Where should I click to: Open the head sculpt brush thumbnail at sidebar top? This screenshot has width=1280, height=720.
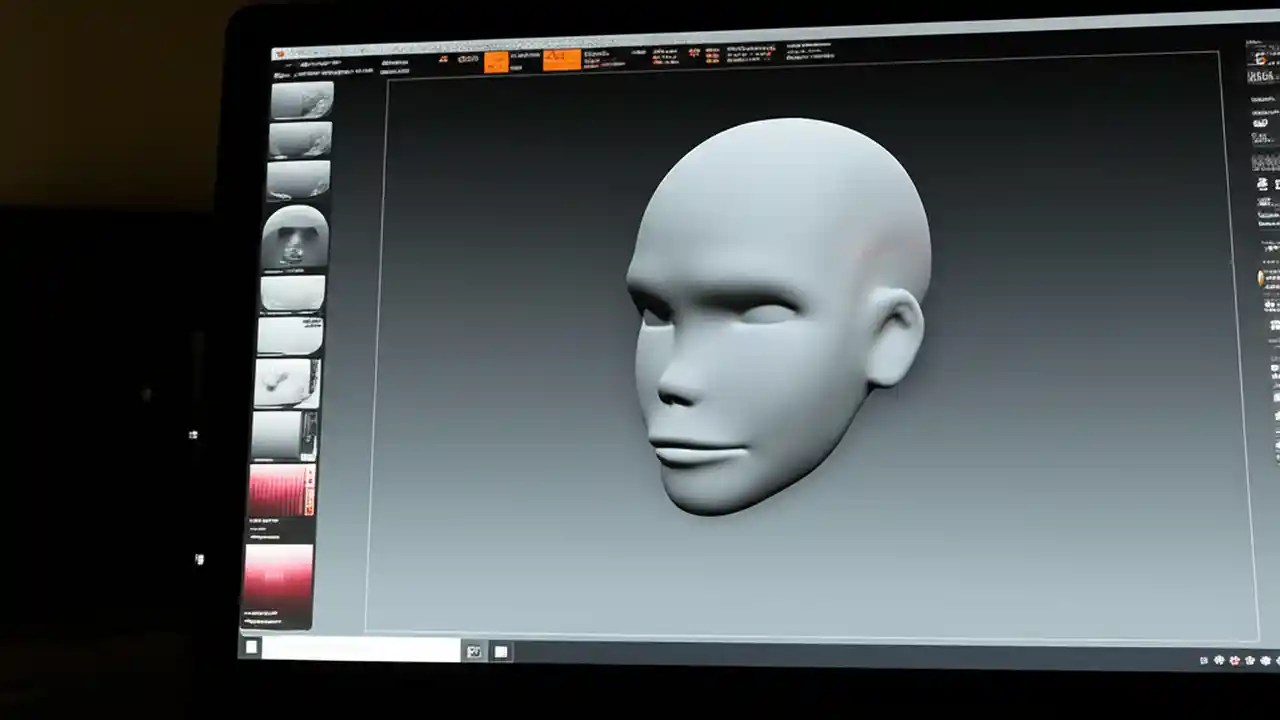(300, 100)
